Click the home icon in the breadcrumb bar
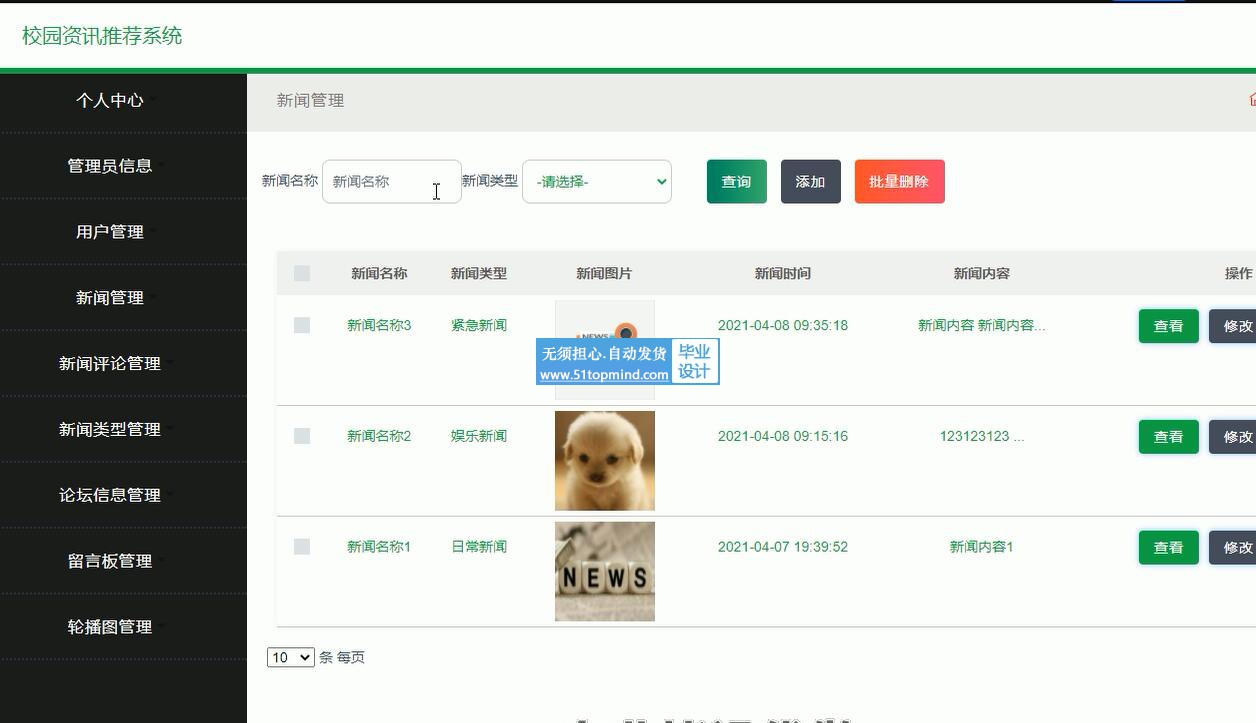The image size is (1256, 723). click(1252, 99)
